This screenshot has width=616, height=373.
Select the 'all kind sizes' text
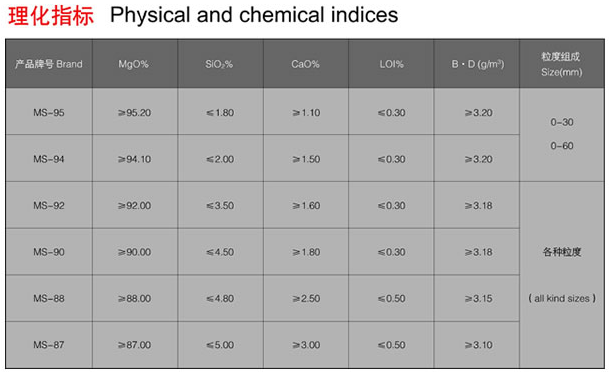pyautogui.click(x=562, y=298)
